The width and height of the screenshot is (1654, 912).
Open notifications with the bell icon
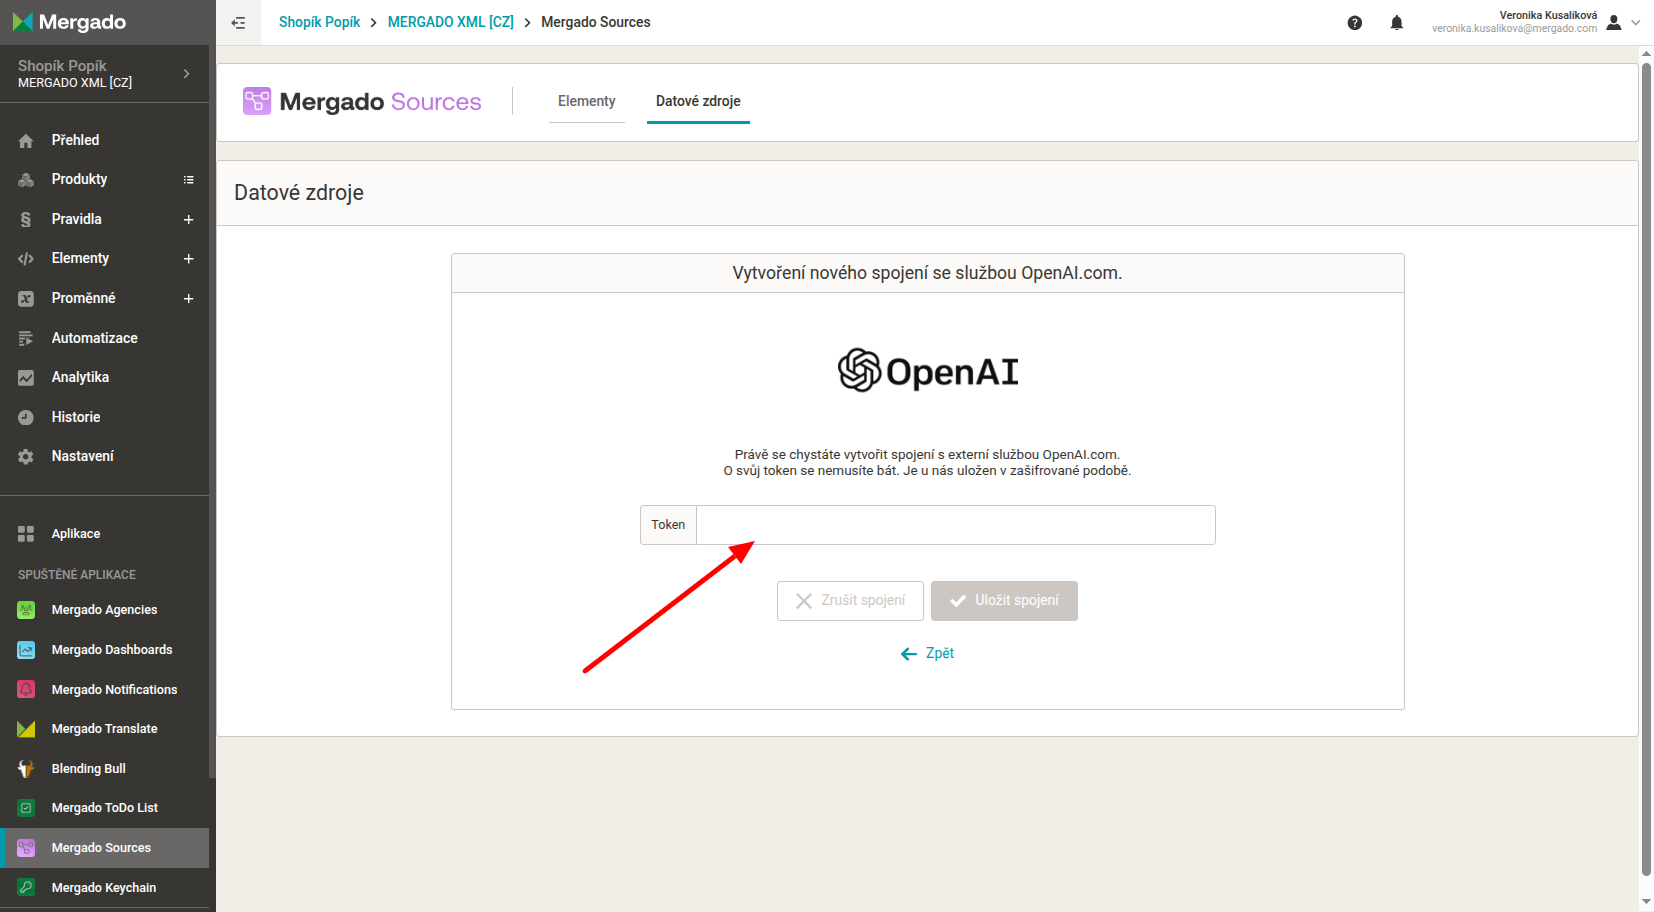coord(1397,23)
